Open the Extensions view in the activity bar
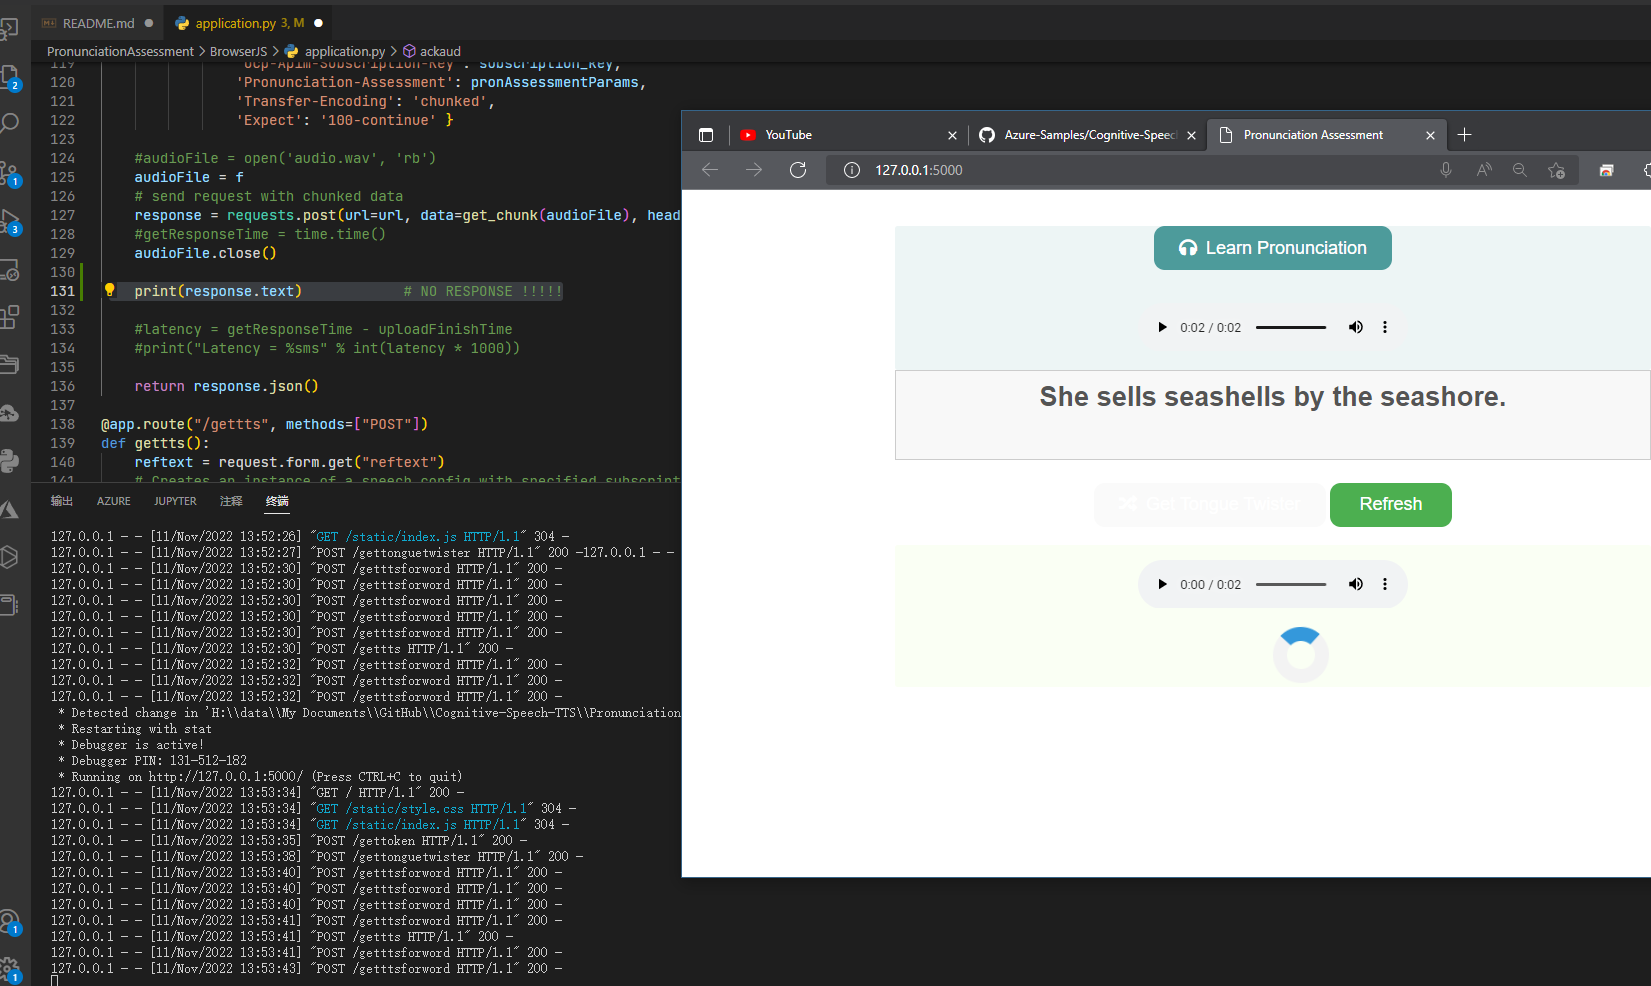 (12, 315)
